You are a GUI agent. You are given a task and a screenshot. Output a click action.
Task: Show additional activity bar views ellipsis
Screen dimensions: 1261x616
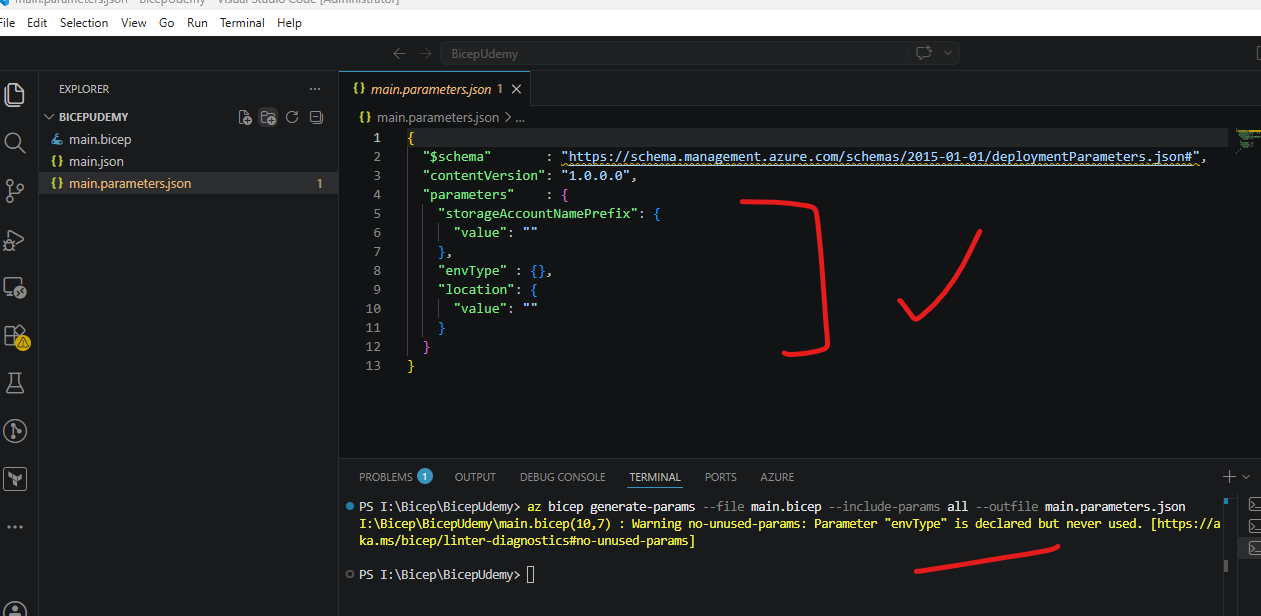[x=15, y=526]
